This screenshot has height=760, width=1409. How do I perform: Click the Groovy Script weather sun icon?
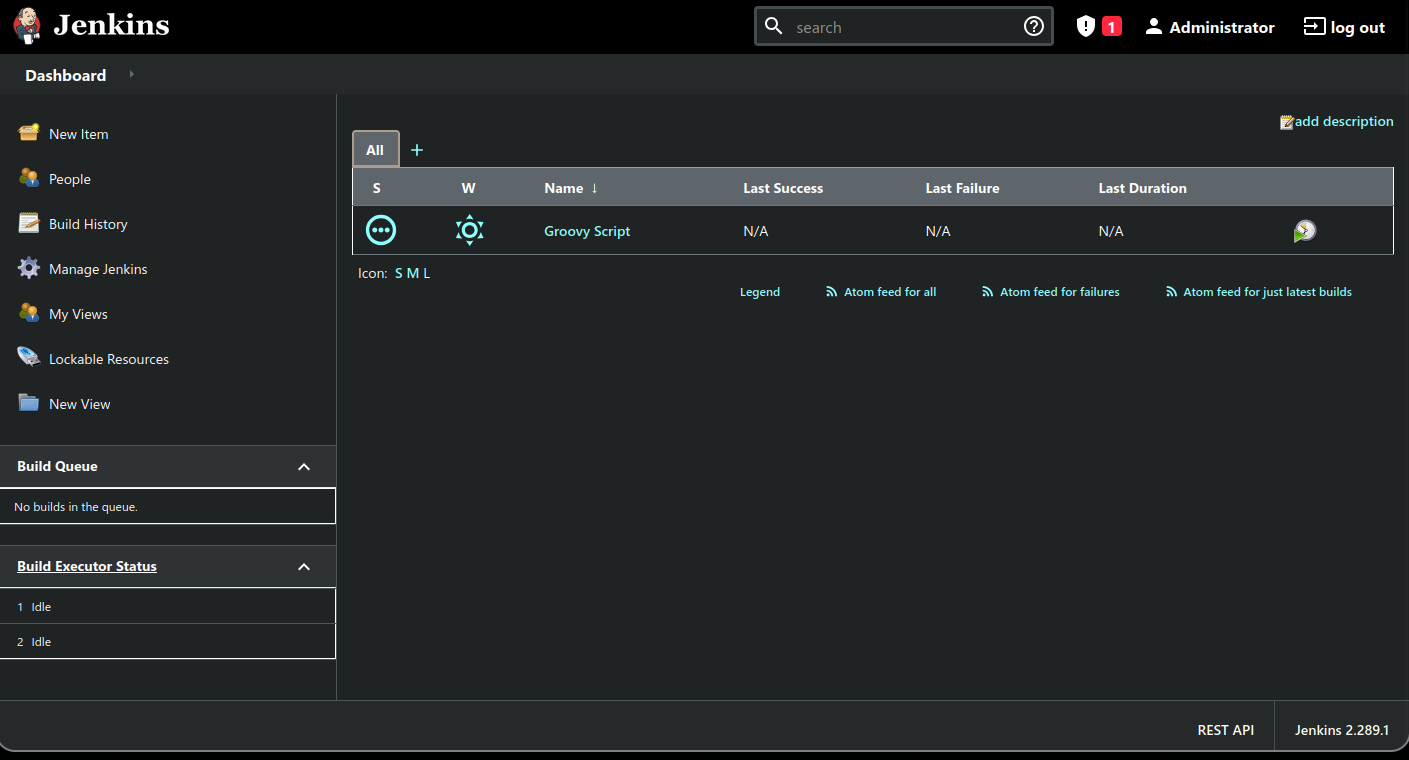coord(469,230)
